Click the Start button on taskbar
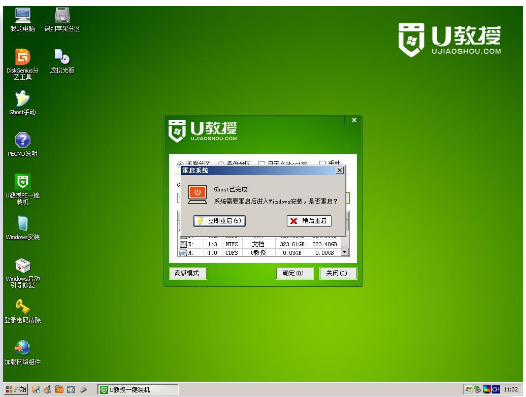The image size is (526, 397). click(16, 389)
